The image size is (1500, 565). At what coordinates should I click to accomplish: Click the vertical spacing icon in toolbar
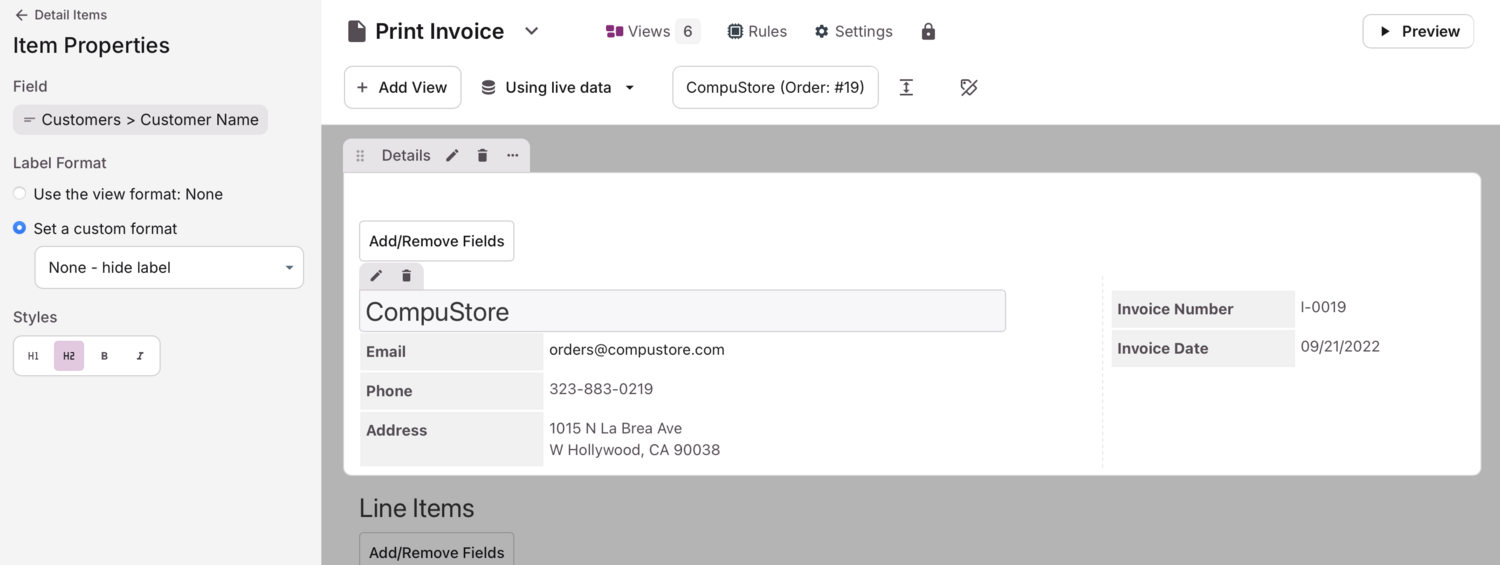pos(906,87)
